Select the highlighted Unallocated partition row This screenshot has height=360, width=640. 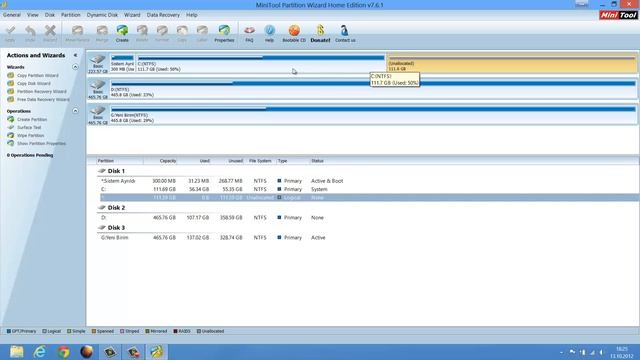coord(369,198)
